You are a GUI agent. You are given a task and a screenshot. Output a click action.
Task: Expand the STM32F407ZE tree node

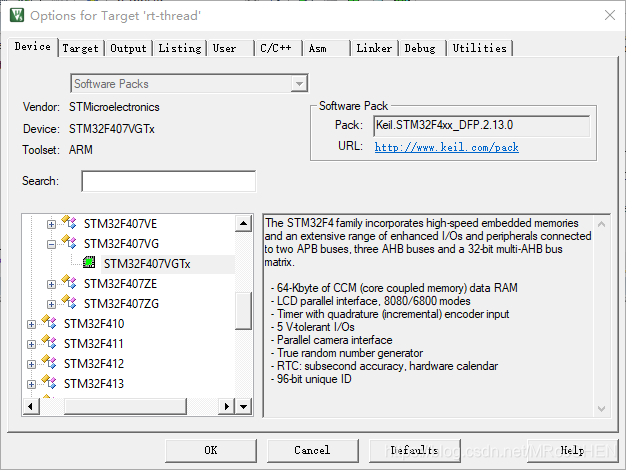[x=51, y=284]
